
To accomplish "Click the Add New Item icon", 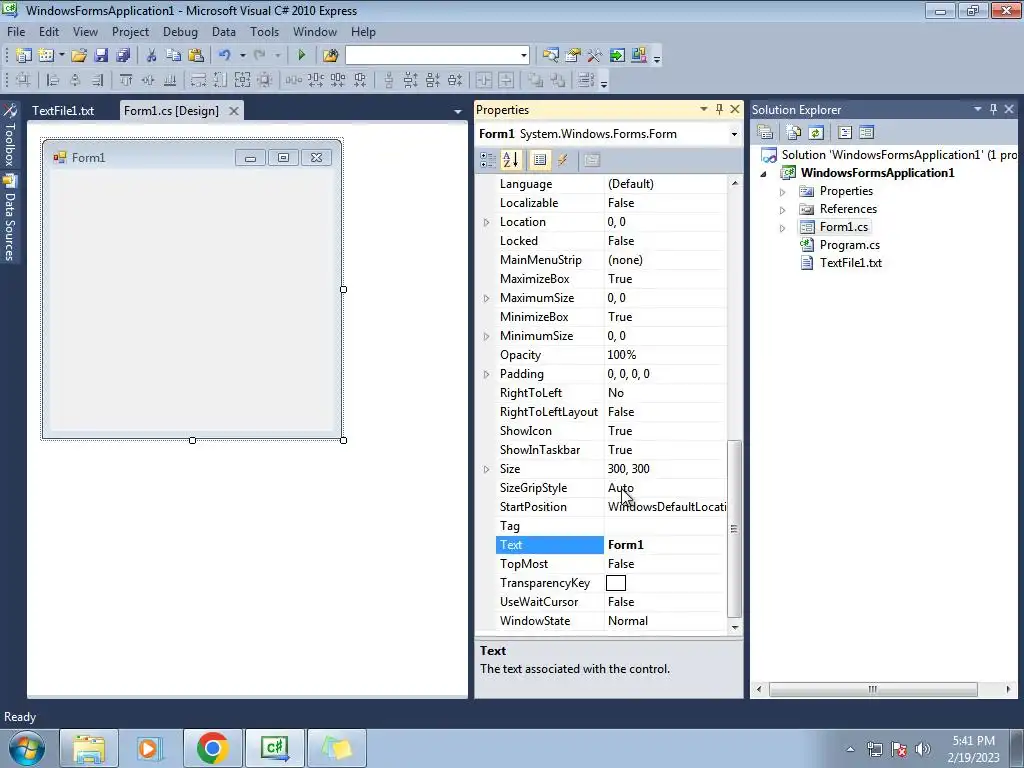I will pyautogui.click(x=46, y=56).
